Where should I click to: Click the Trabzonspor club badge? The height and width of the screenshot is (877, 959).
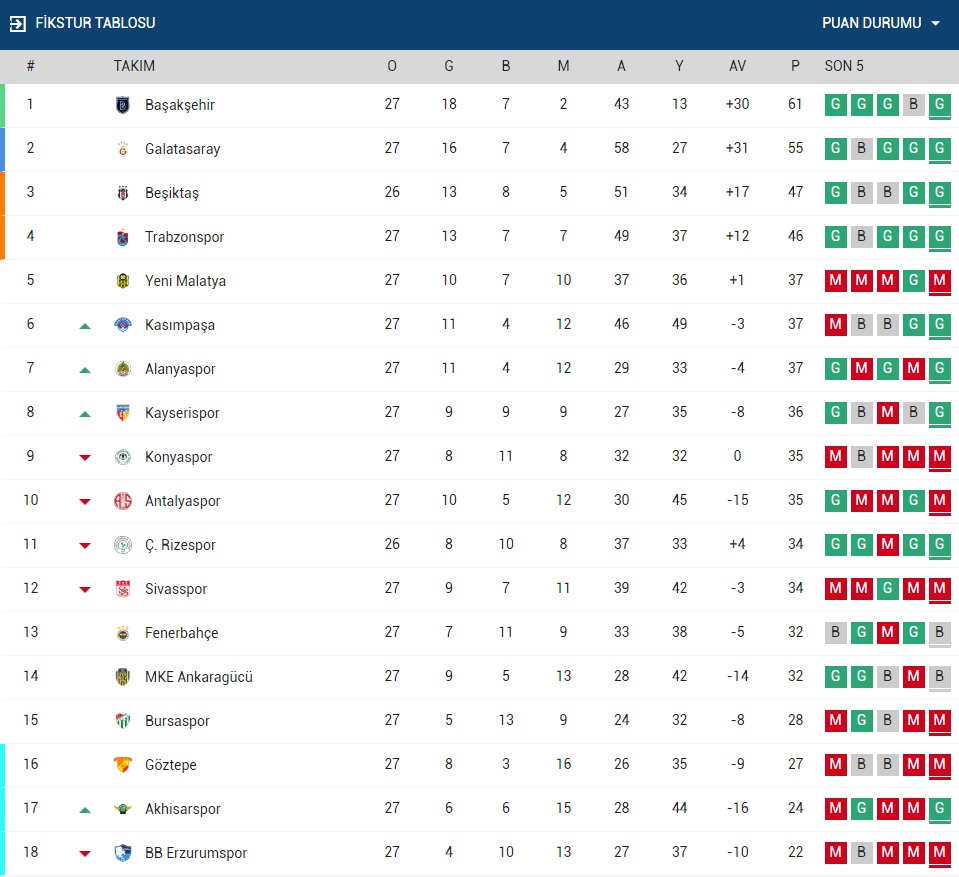coord(123,237)
